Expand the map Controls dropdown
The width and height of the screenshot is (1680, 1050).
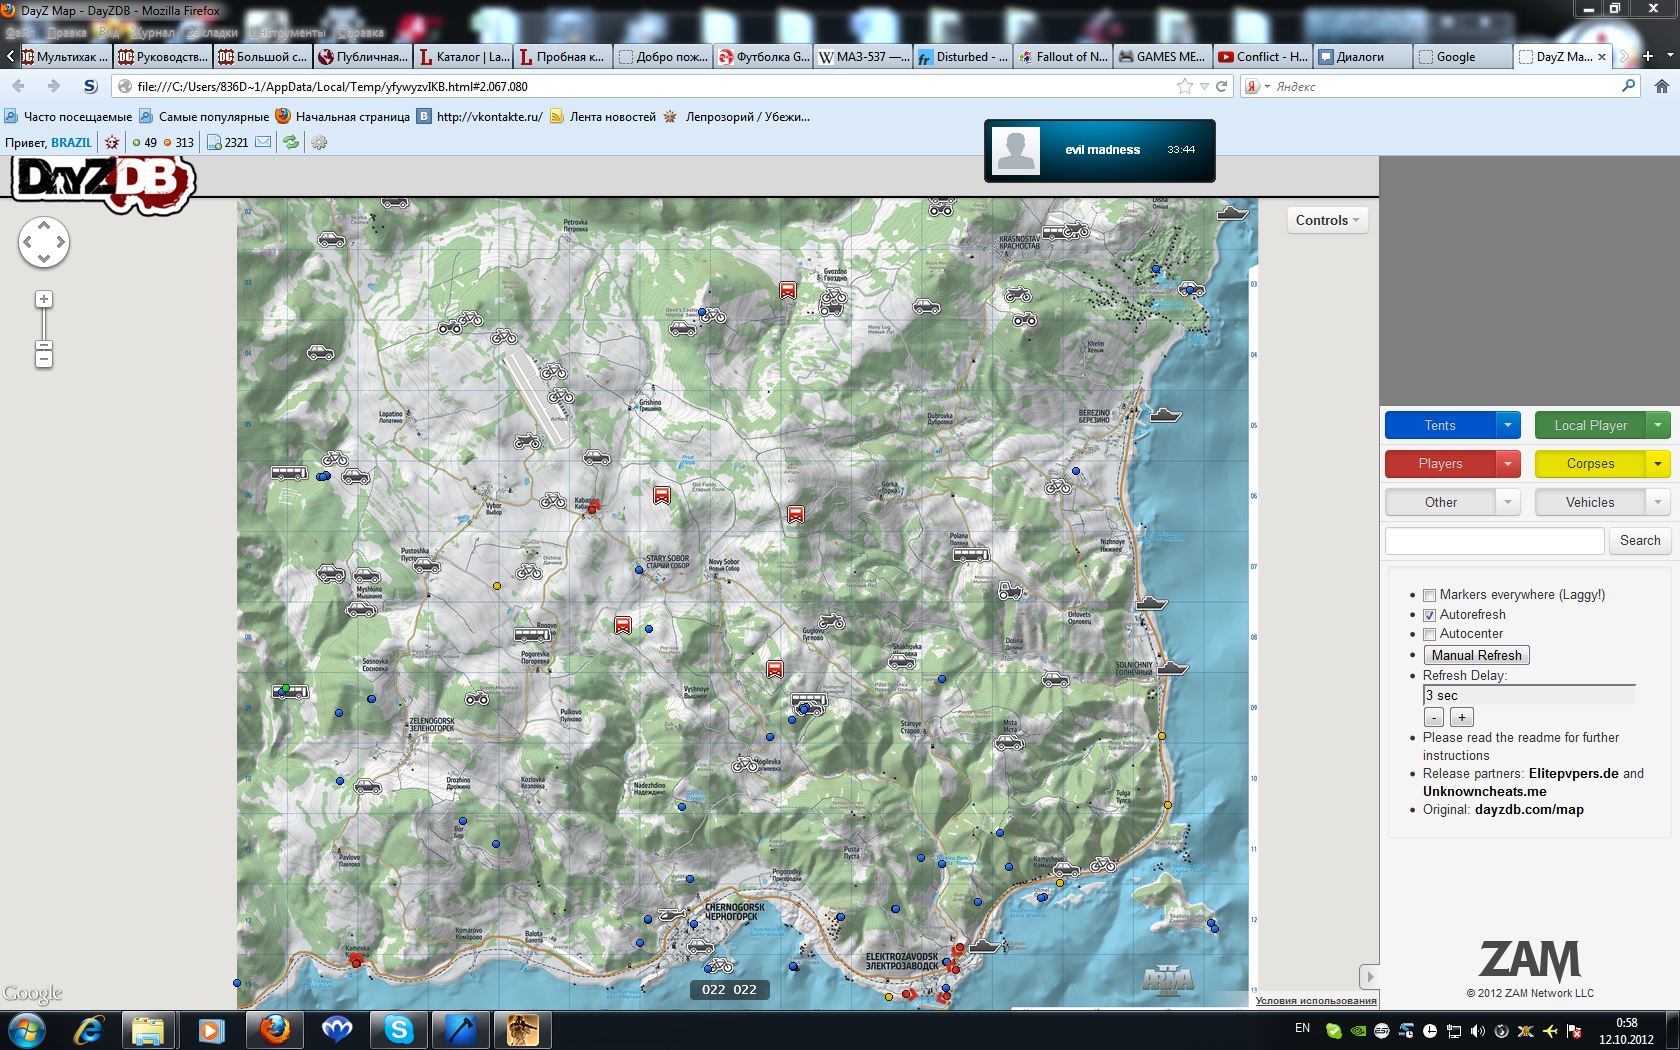pos(1327,220)
